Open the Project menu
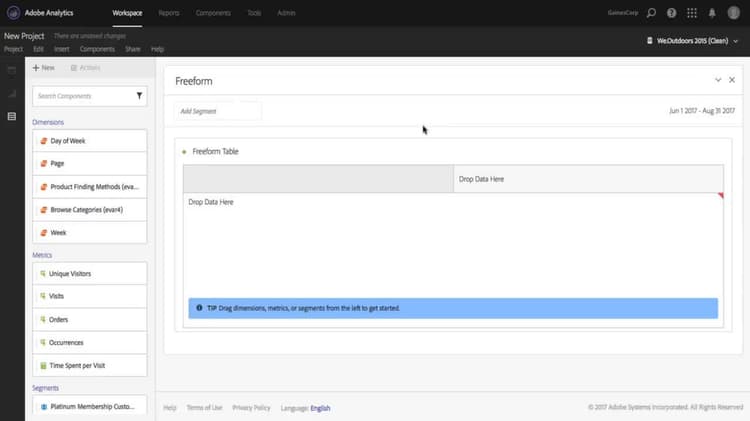 [13, 49]
